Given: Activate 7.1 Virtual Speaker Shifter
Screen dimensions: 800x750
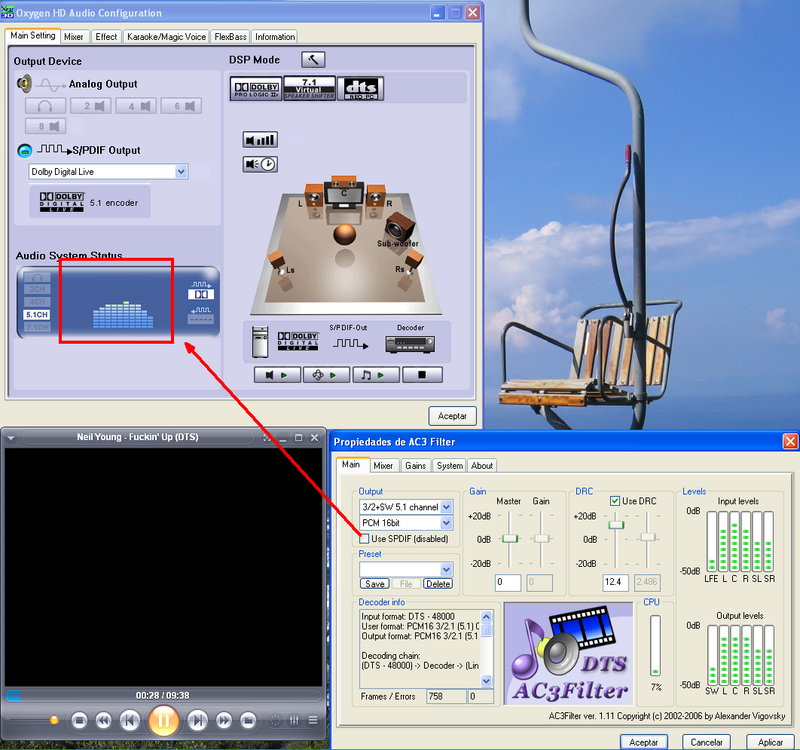Looking at the screenshot, I should 309,89.
